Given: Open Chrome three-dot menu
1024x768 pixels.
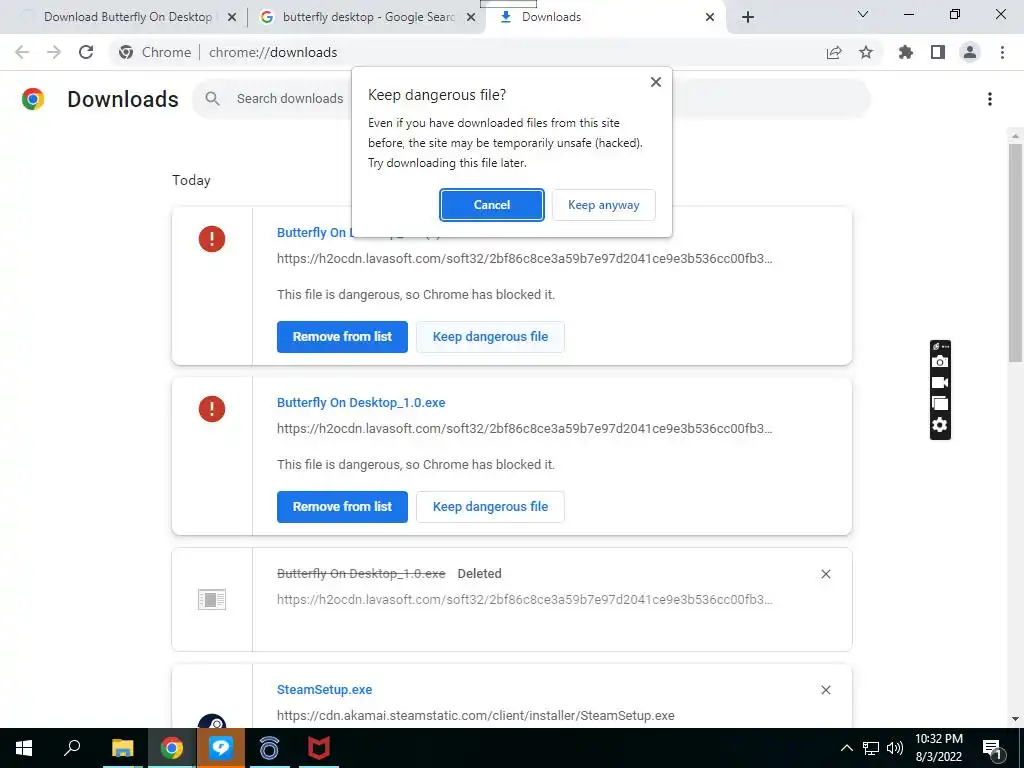Looking at the screenshot, I should [x=1002, y=52].
